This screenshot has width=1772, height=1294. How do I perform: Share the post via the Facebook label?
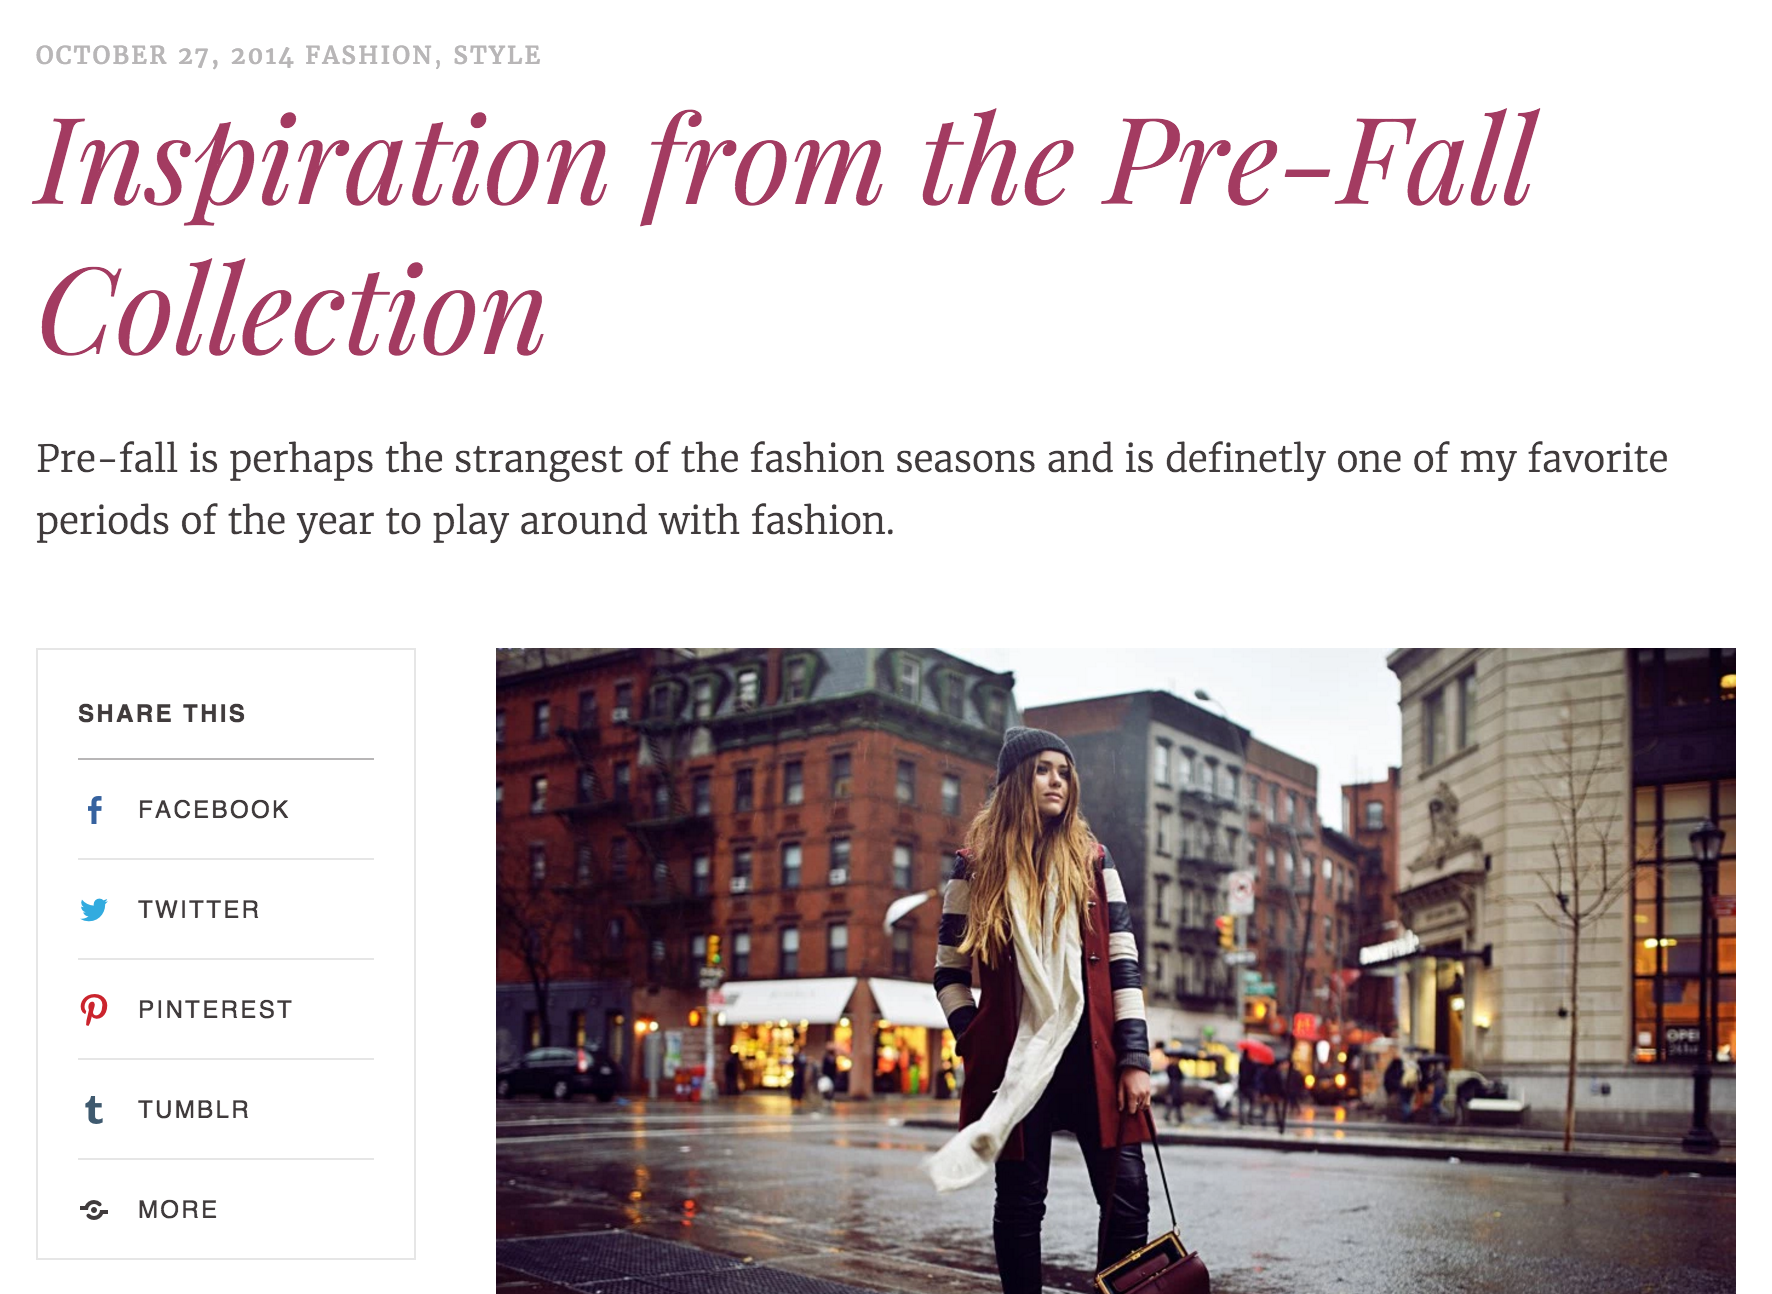click(x=213, y=810)
